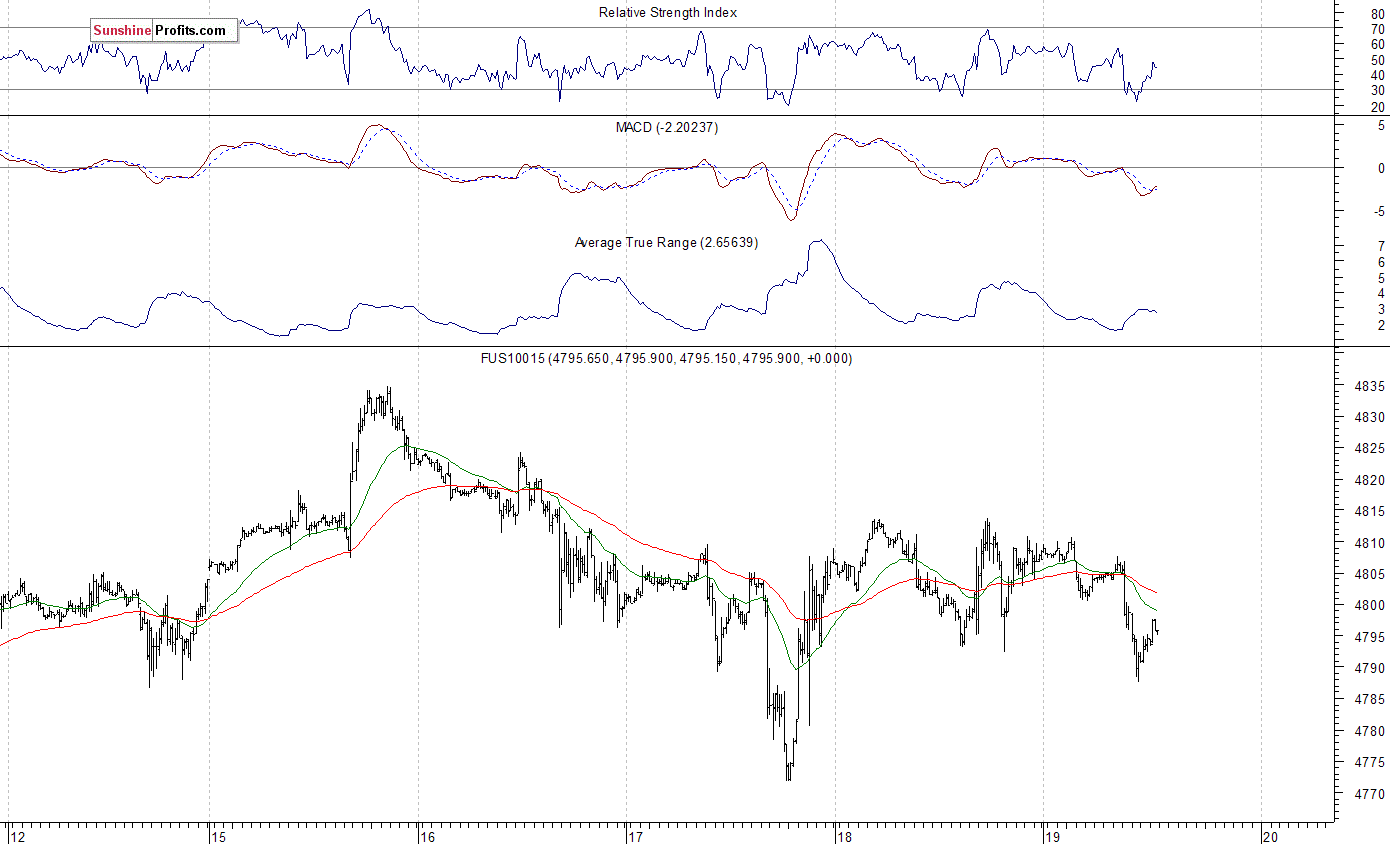The width and height of the screenshot is (1390, 844).
Task: Click the 4820 price axis value
Action: (x=1369, y=480)
